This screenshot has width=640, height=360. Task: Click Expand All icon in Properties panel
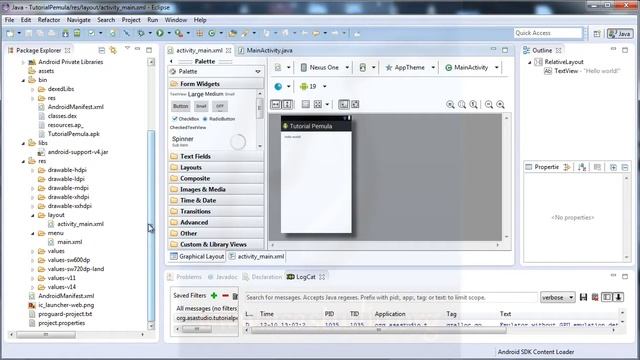click(613, 167)
